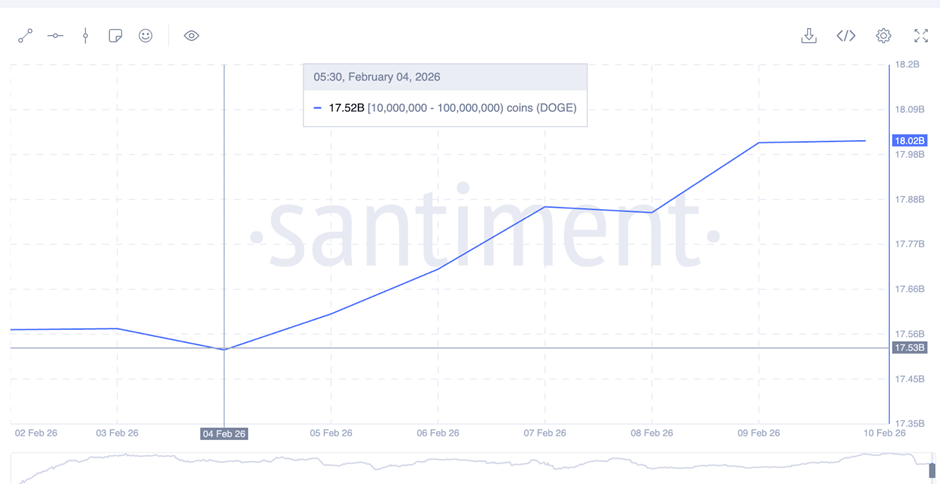Add a sticky note to chart
The image size is (940, 484).
tap(115, 36)
